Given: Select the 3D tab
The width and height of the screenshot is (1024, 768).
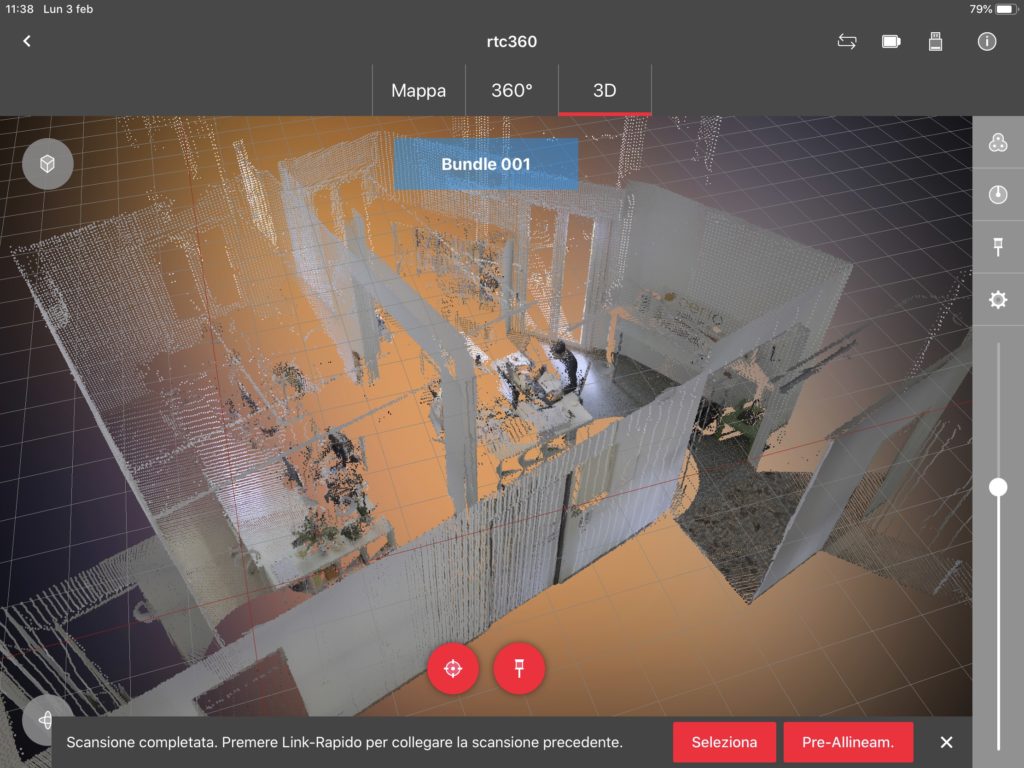Looking at the screenshot, I should tap(605, 90).
